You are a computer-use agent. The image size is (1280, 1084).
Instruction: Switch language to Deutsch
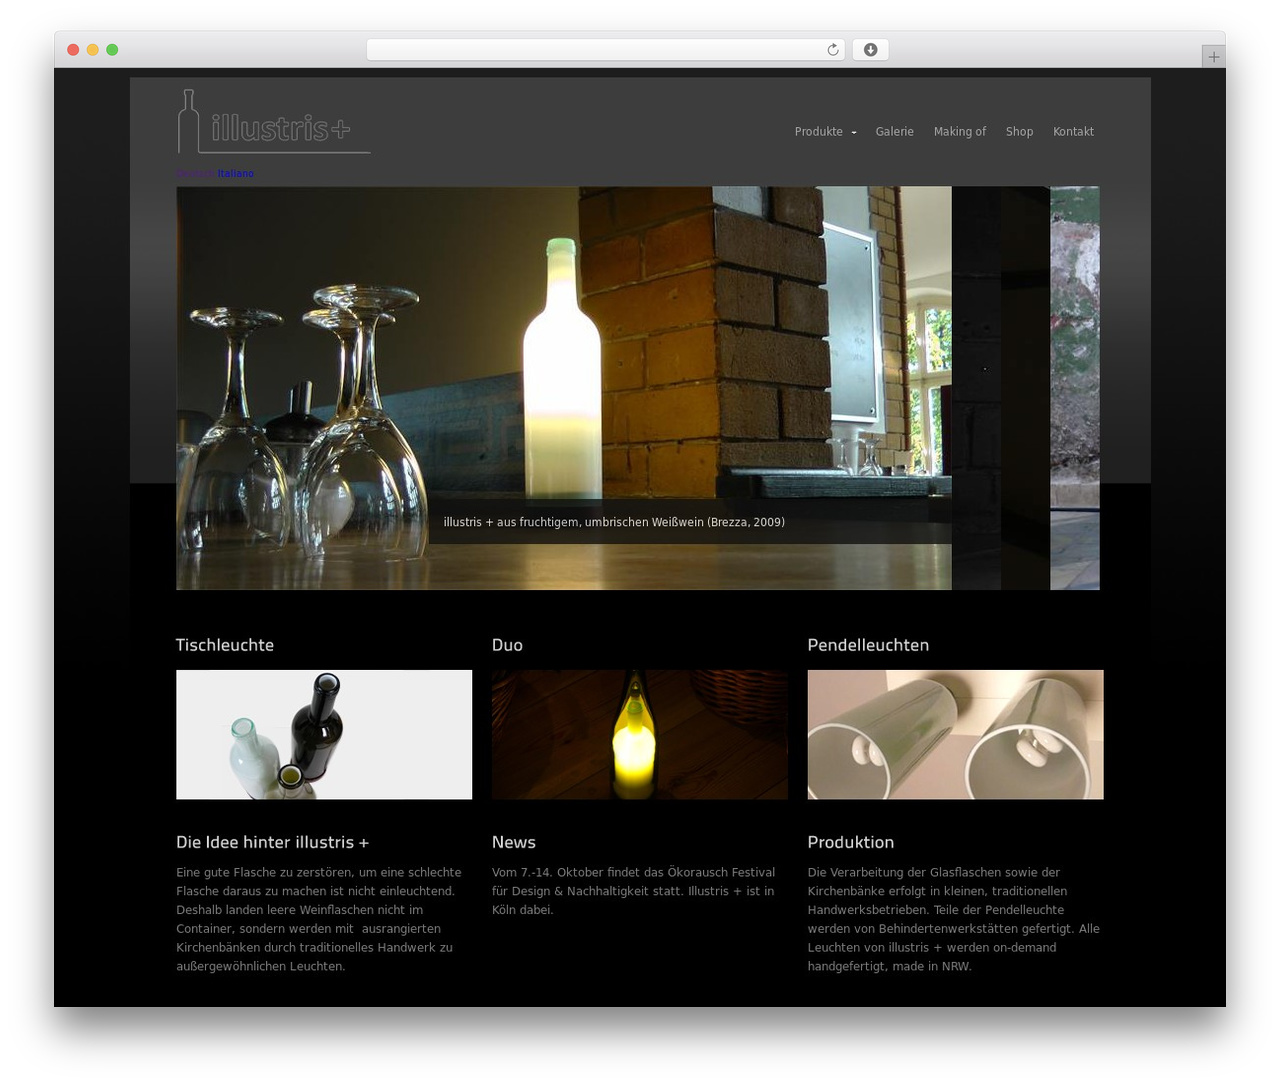click(x=196, y=174)
